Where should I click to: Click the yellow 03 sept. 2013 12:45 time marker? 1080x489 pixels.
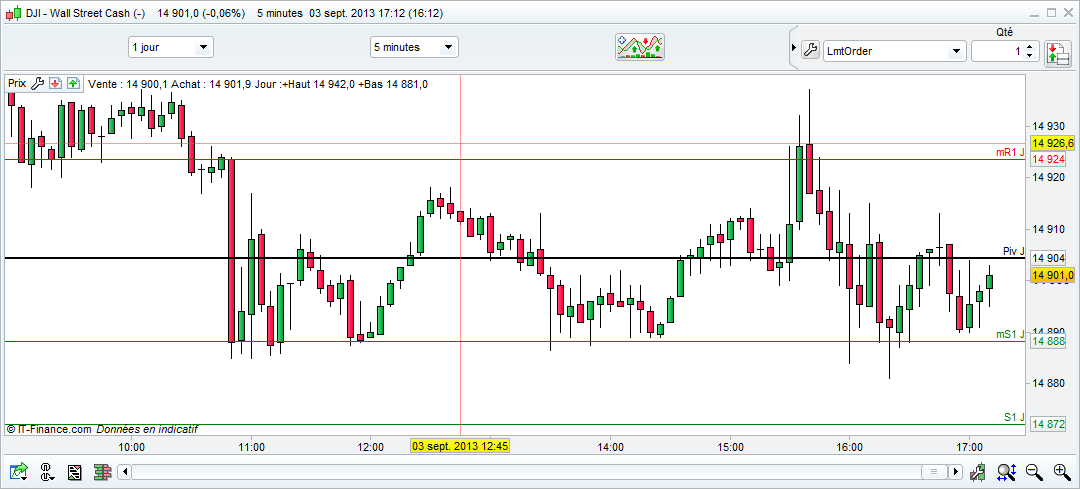click(460, 446)
